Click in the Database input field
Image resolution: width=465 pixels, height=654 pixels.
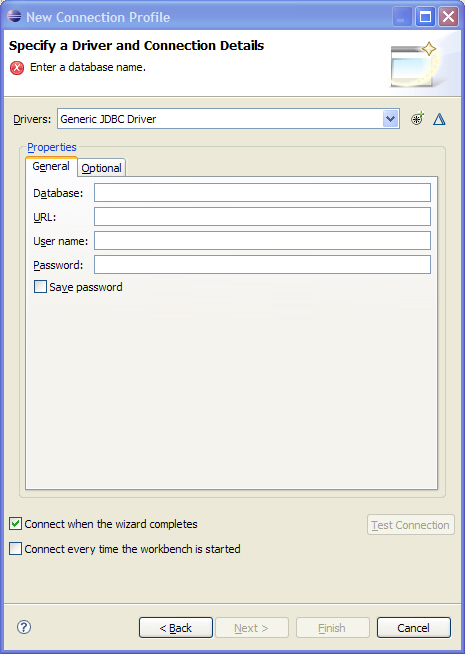262,193
